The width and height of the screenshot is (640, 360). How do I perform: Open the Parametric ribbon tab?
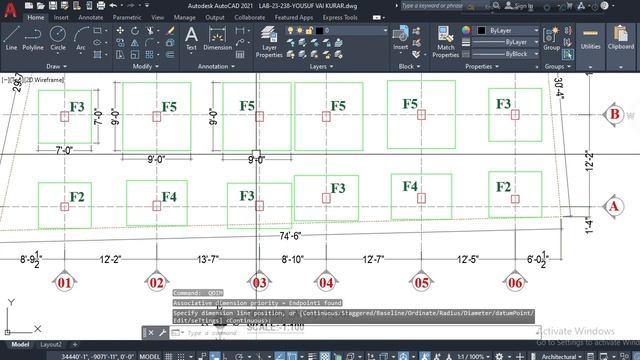(127, 17)
